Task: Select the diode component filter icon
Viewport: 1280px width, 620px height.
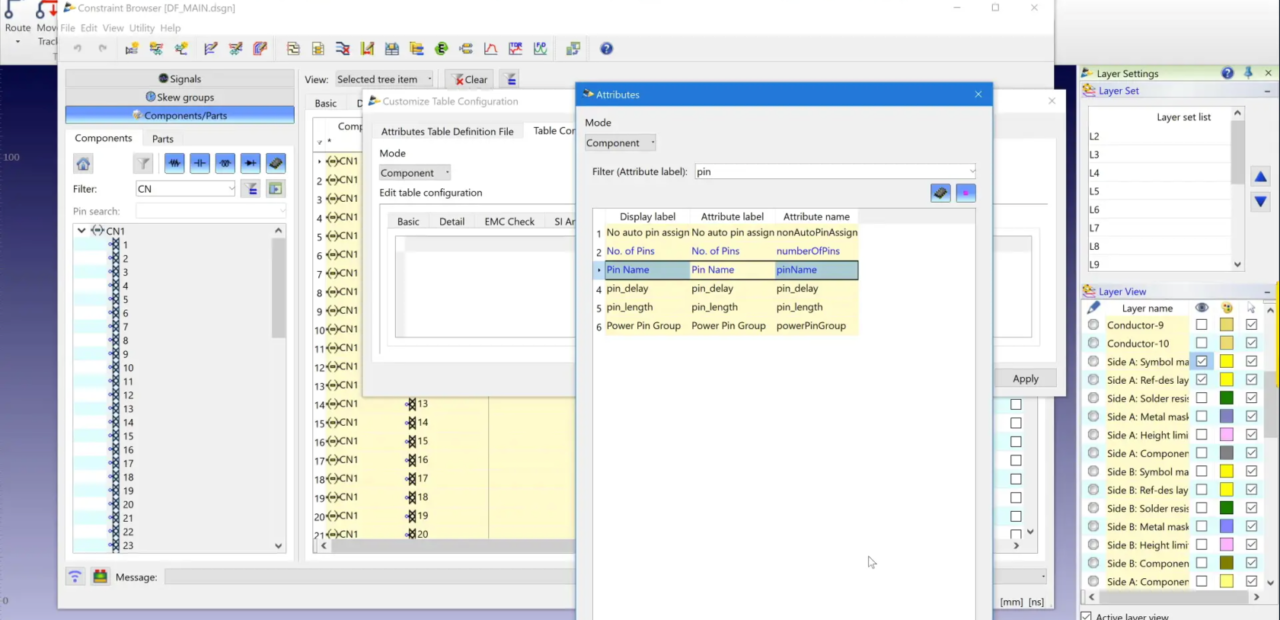Action: pyautogui.click(x=250, y=163)
